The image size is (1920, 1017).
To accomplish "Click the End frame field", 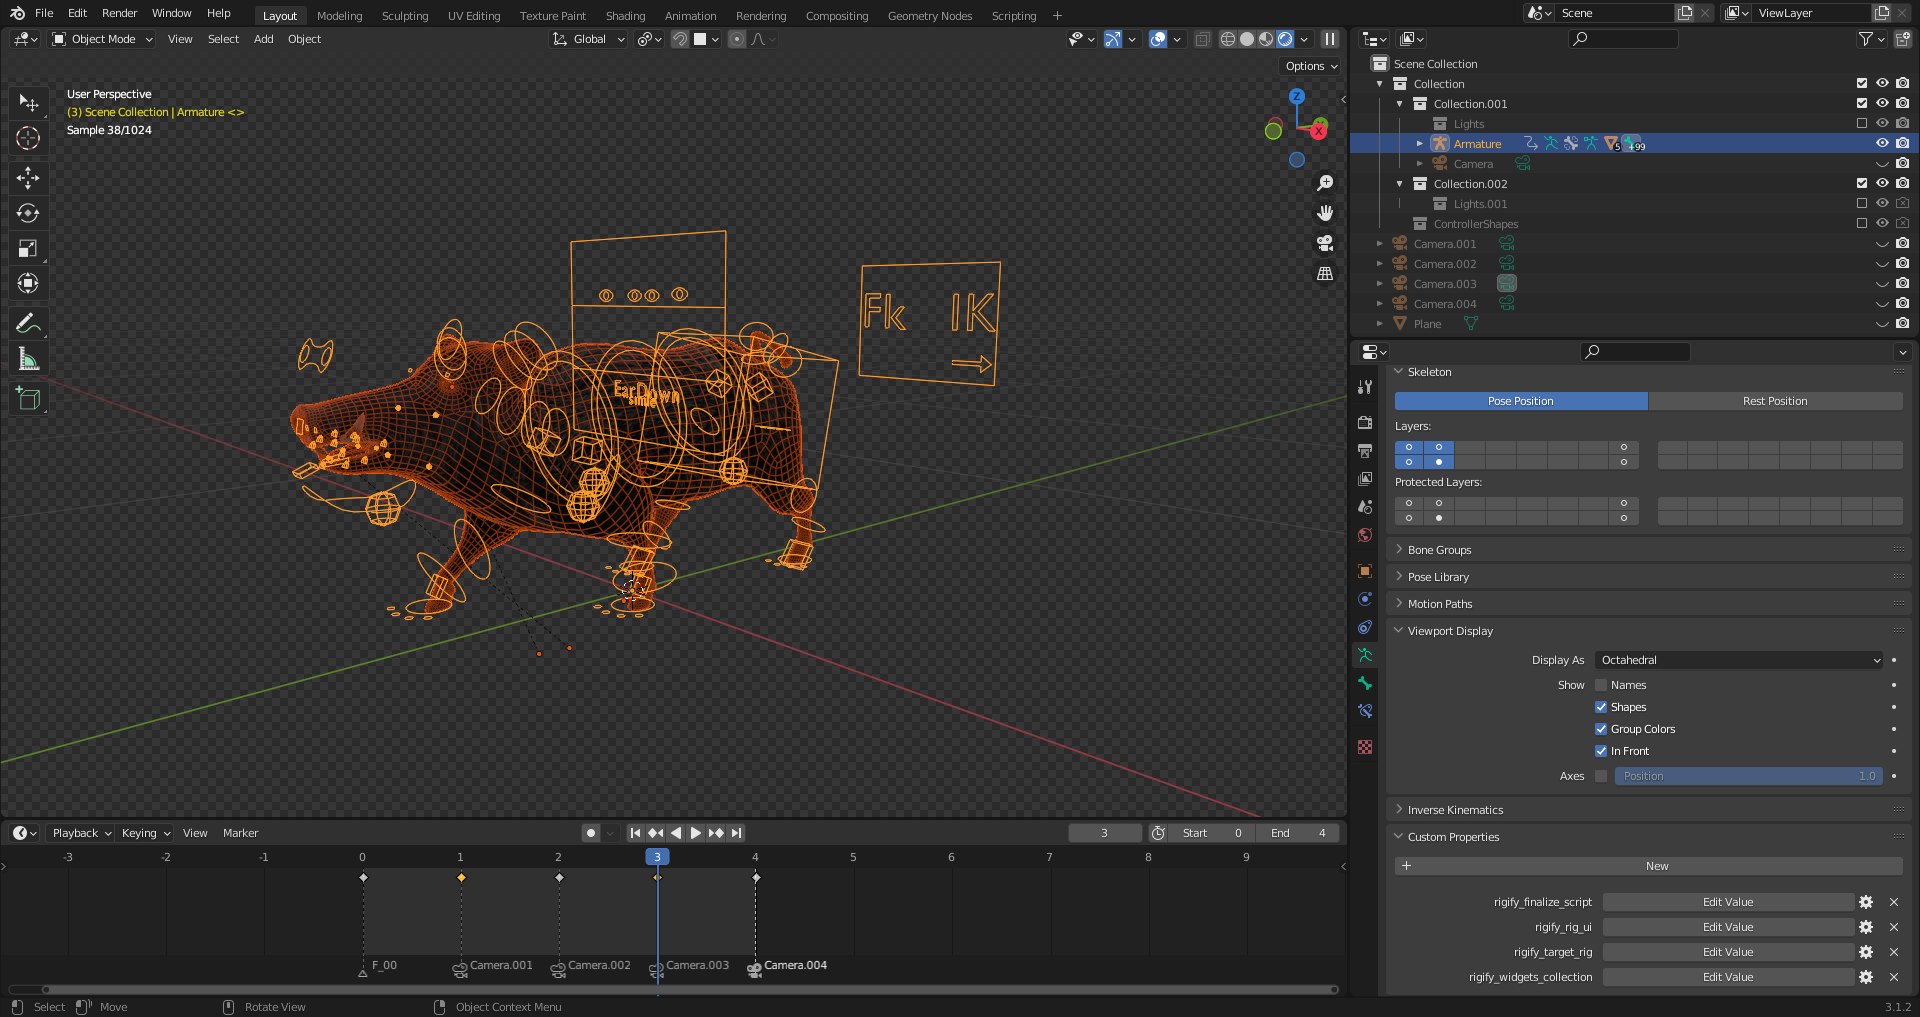I will 1298,833.
